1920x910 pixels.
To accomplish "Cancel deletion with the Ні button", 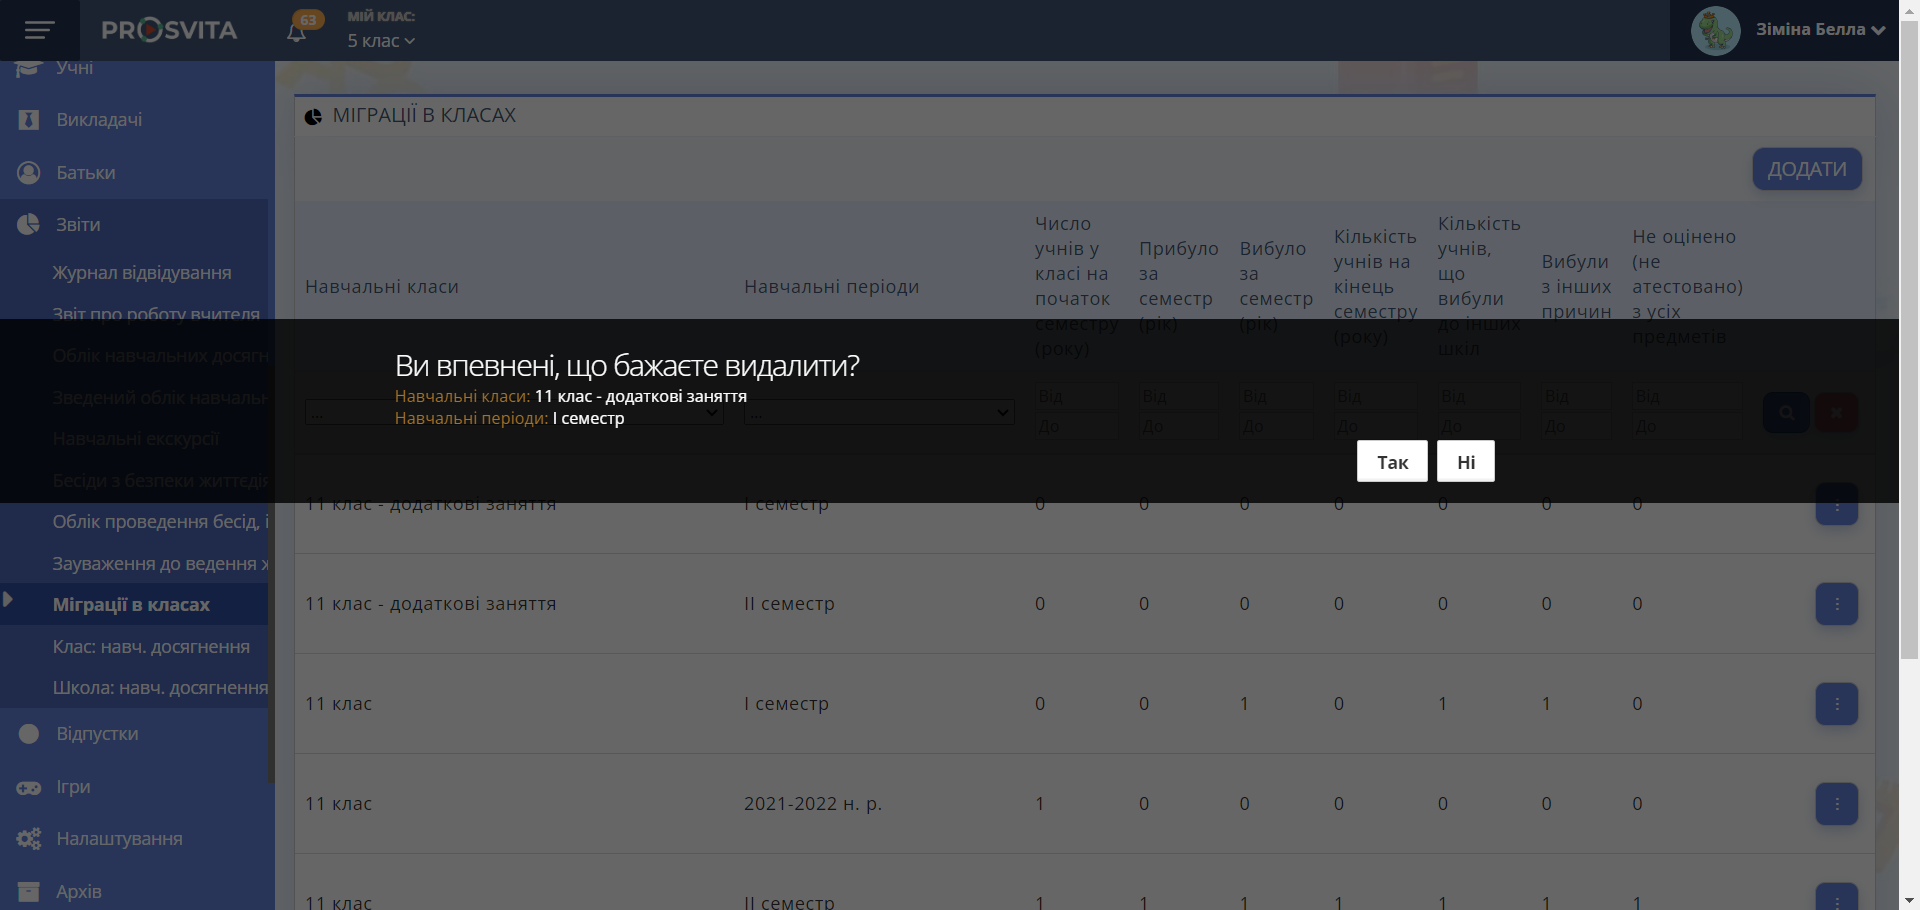I will click(x=1465, y=462).
